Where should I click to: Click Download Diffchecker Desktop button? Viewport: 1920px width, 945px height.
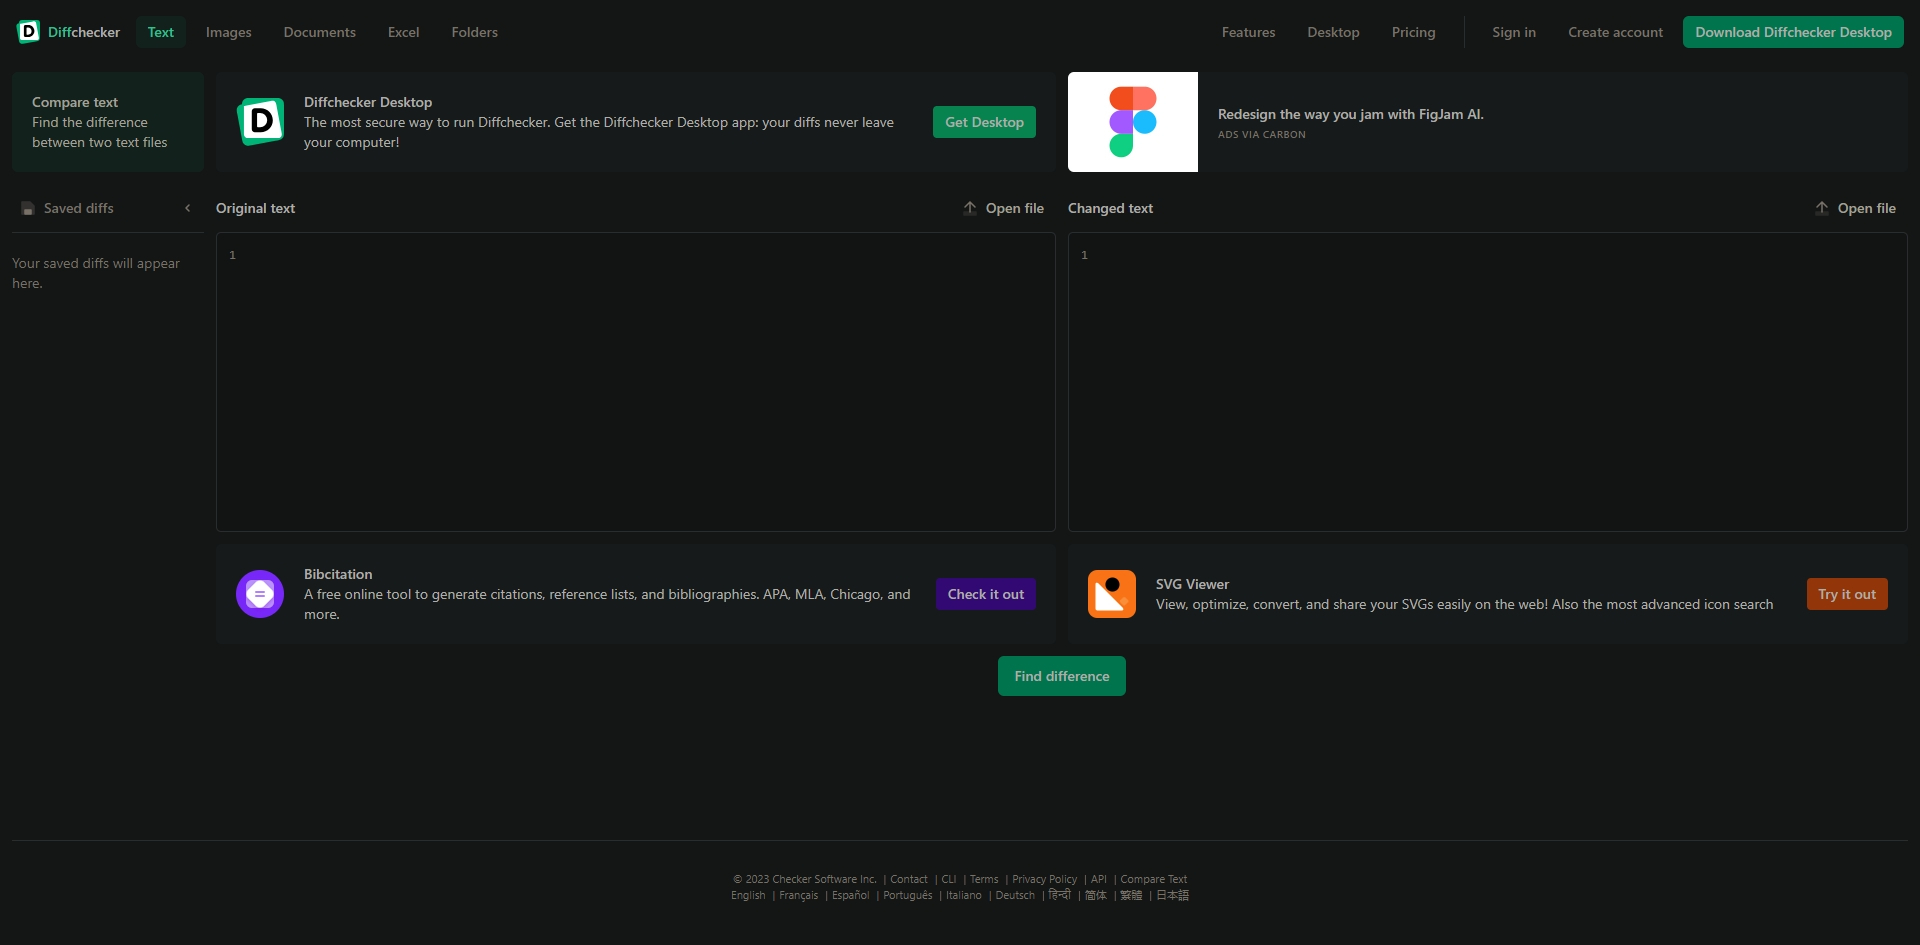coord(1794,32)
